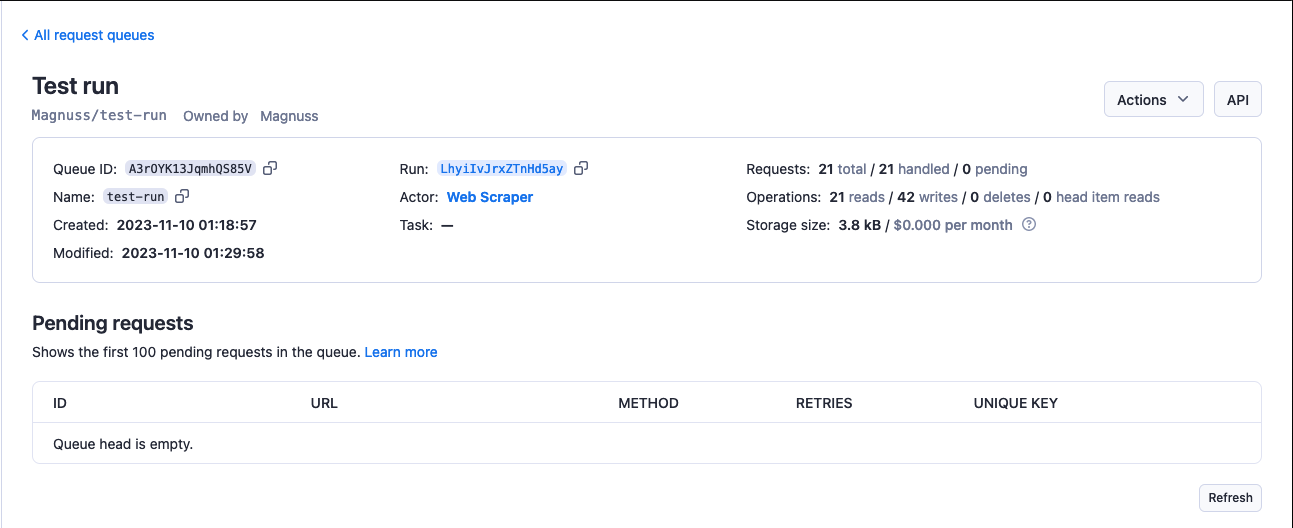The image size is (1293, 528).
Task: Open the storage size help tooltip icon
Action: (x=1029, y=225)
